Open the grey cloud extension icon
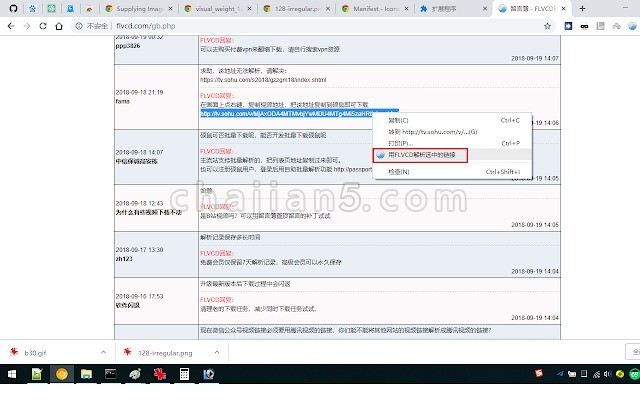Image resolution: width=640 pixels, height=400 pixels. [x=616, y=26]
